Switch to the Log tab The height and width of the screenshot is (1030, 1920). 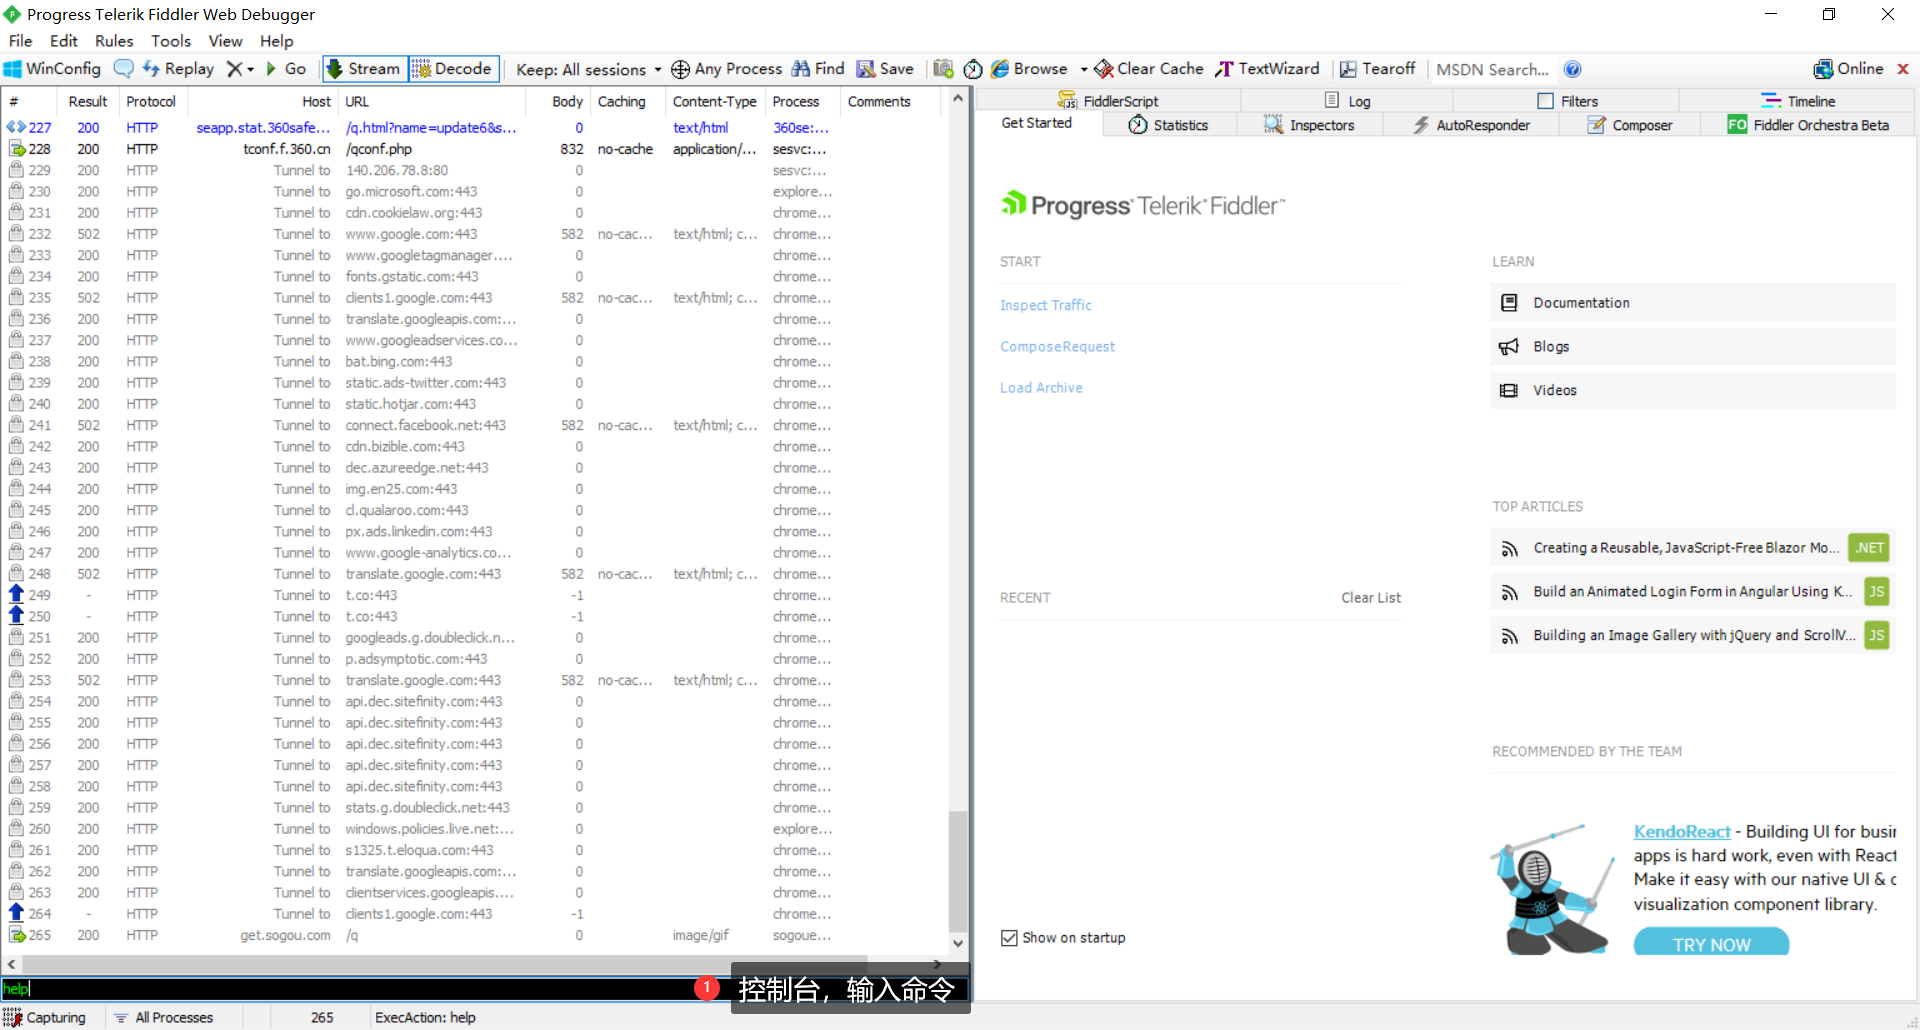click(x=1347, y=101)
